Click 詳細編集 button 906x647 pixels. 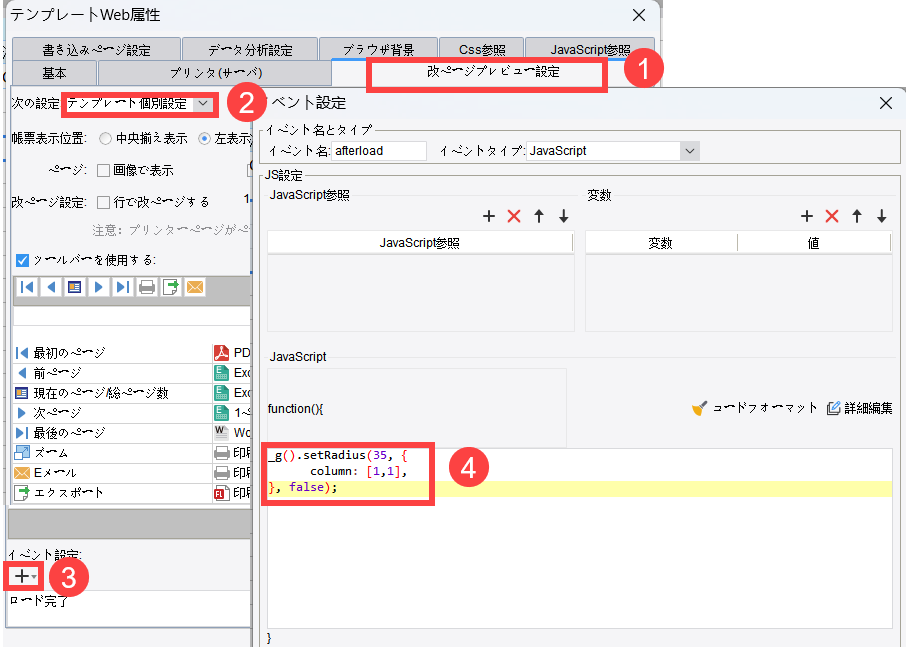(860, 408)
